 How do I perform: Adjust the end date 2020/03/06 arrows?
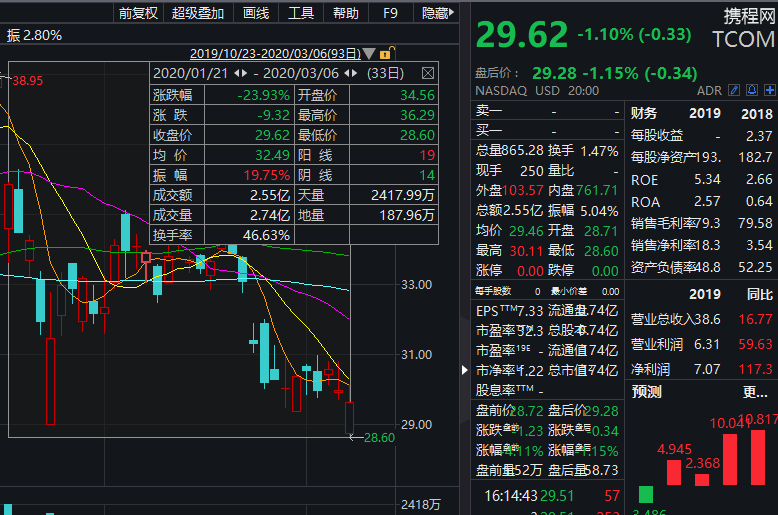coord(349,73)
